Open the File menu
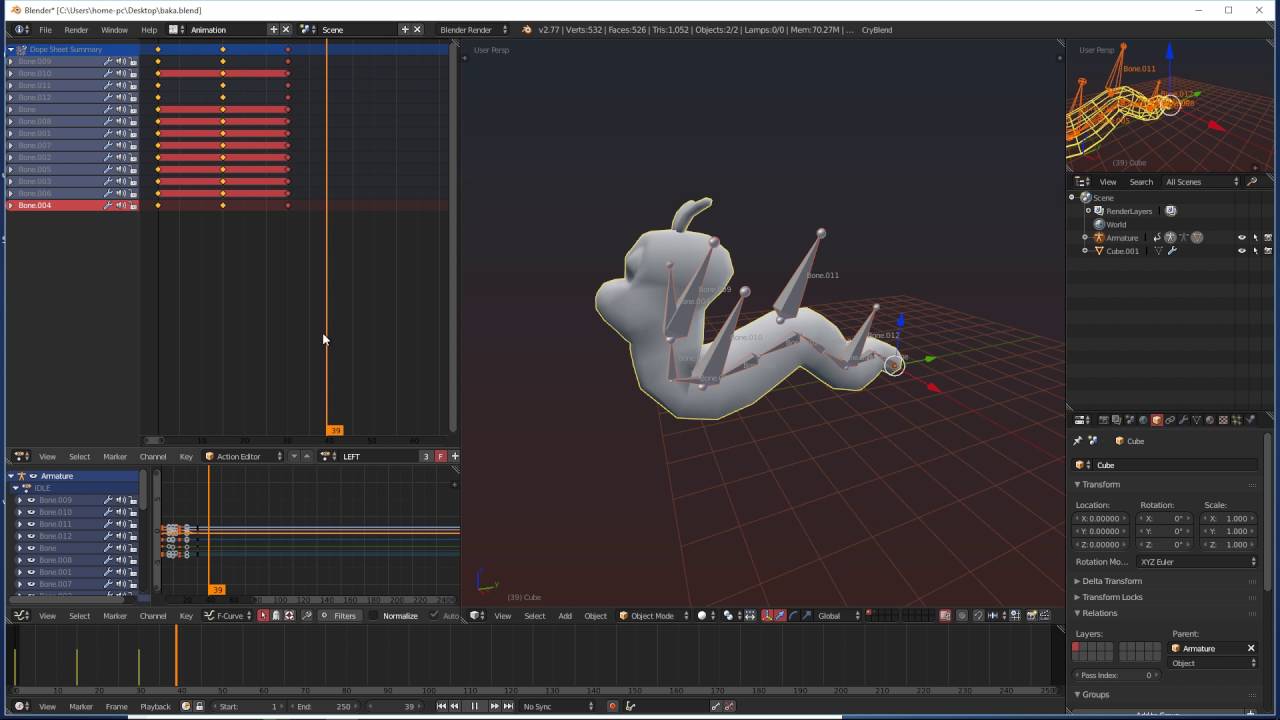This screenshot has width=1280, height=720. pyautogui.click(x=45, y=30)
